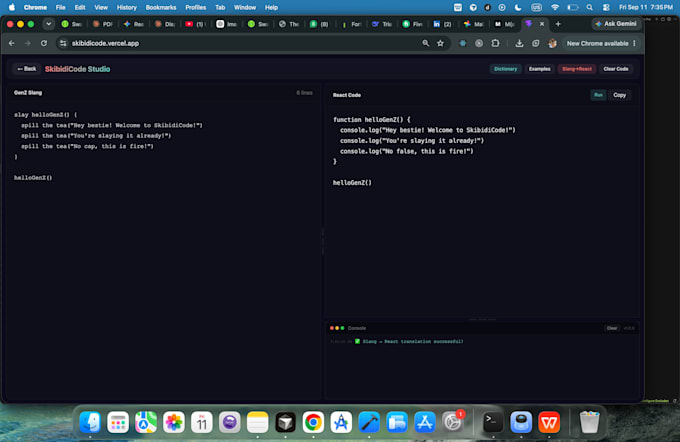Viewport: 680px width, 442px height.
Task: Open Notes from the Dock
Action: (258, 422)
